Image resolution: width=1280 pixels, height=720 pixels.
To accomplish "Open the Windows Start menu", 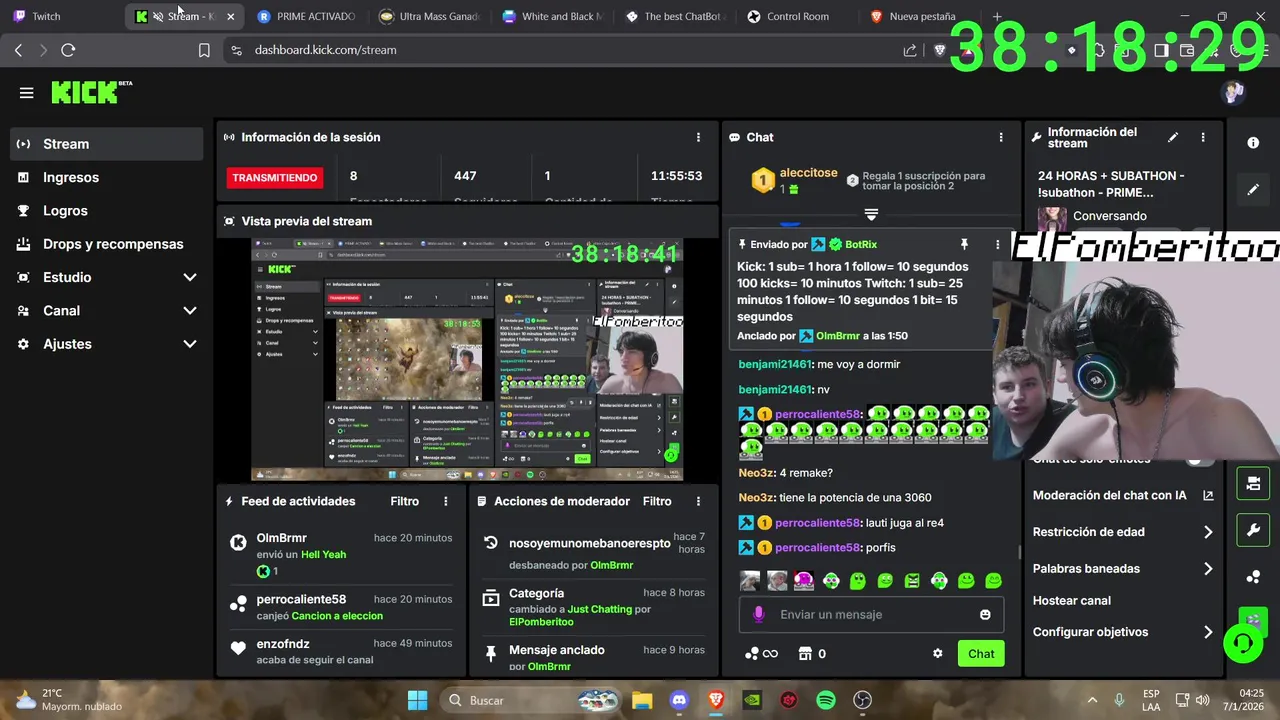I will 418,700.
